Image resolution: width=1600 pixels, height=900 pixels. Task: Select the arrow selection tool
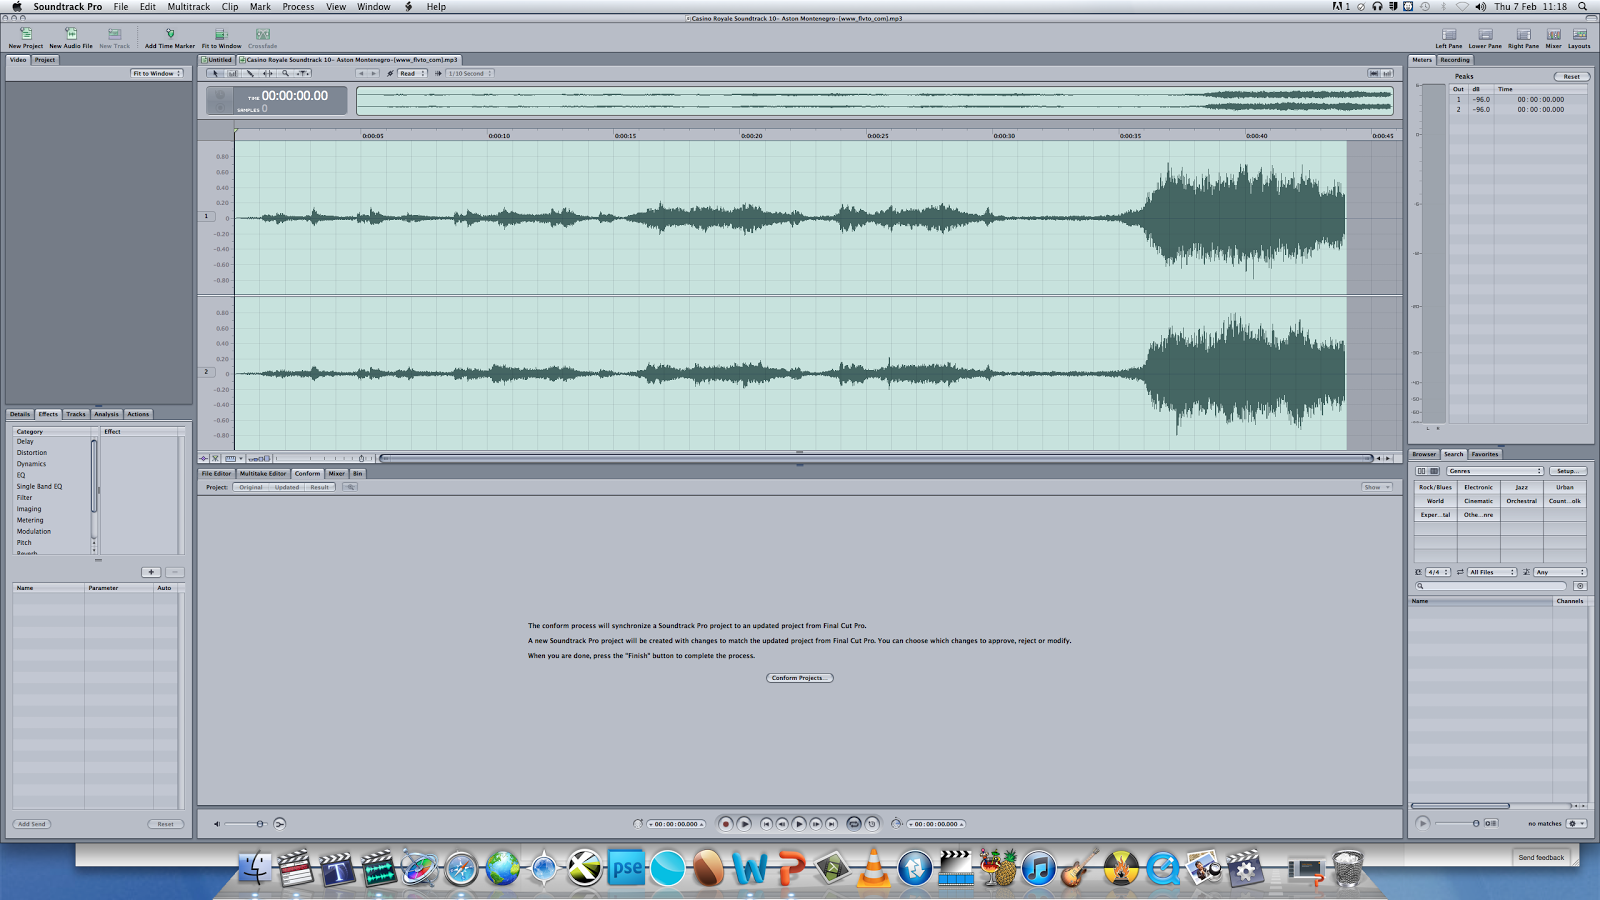(x=215, y=73)
